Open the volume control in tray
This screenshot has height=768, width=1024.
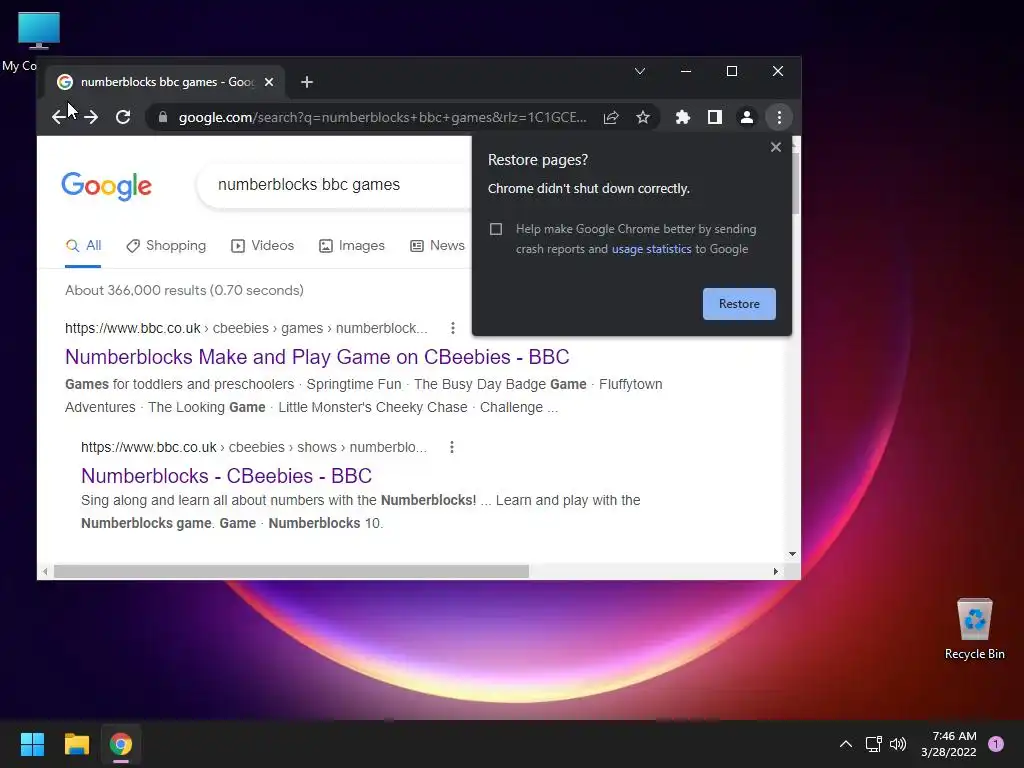tap(898, 744)
